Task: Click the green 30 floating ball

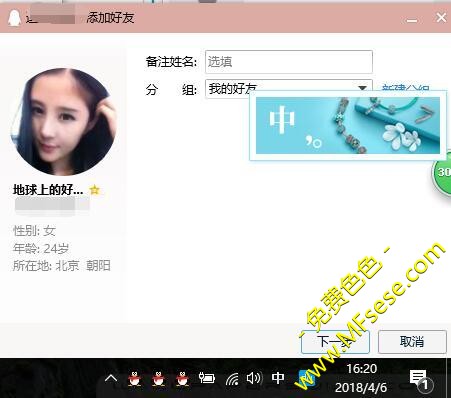Action: coord(442,173)
